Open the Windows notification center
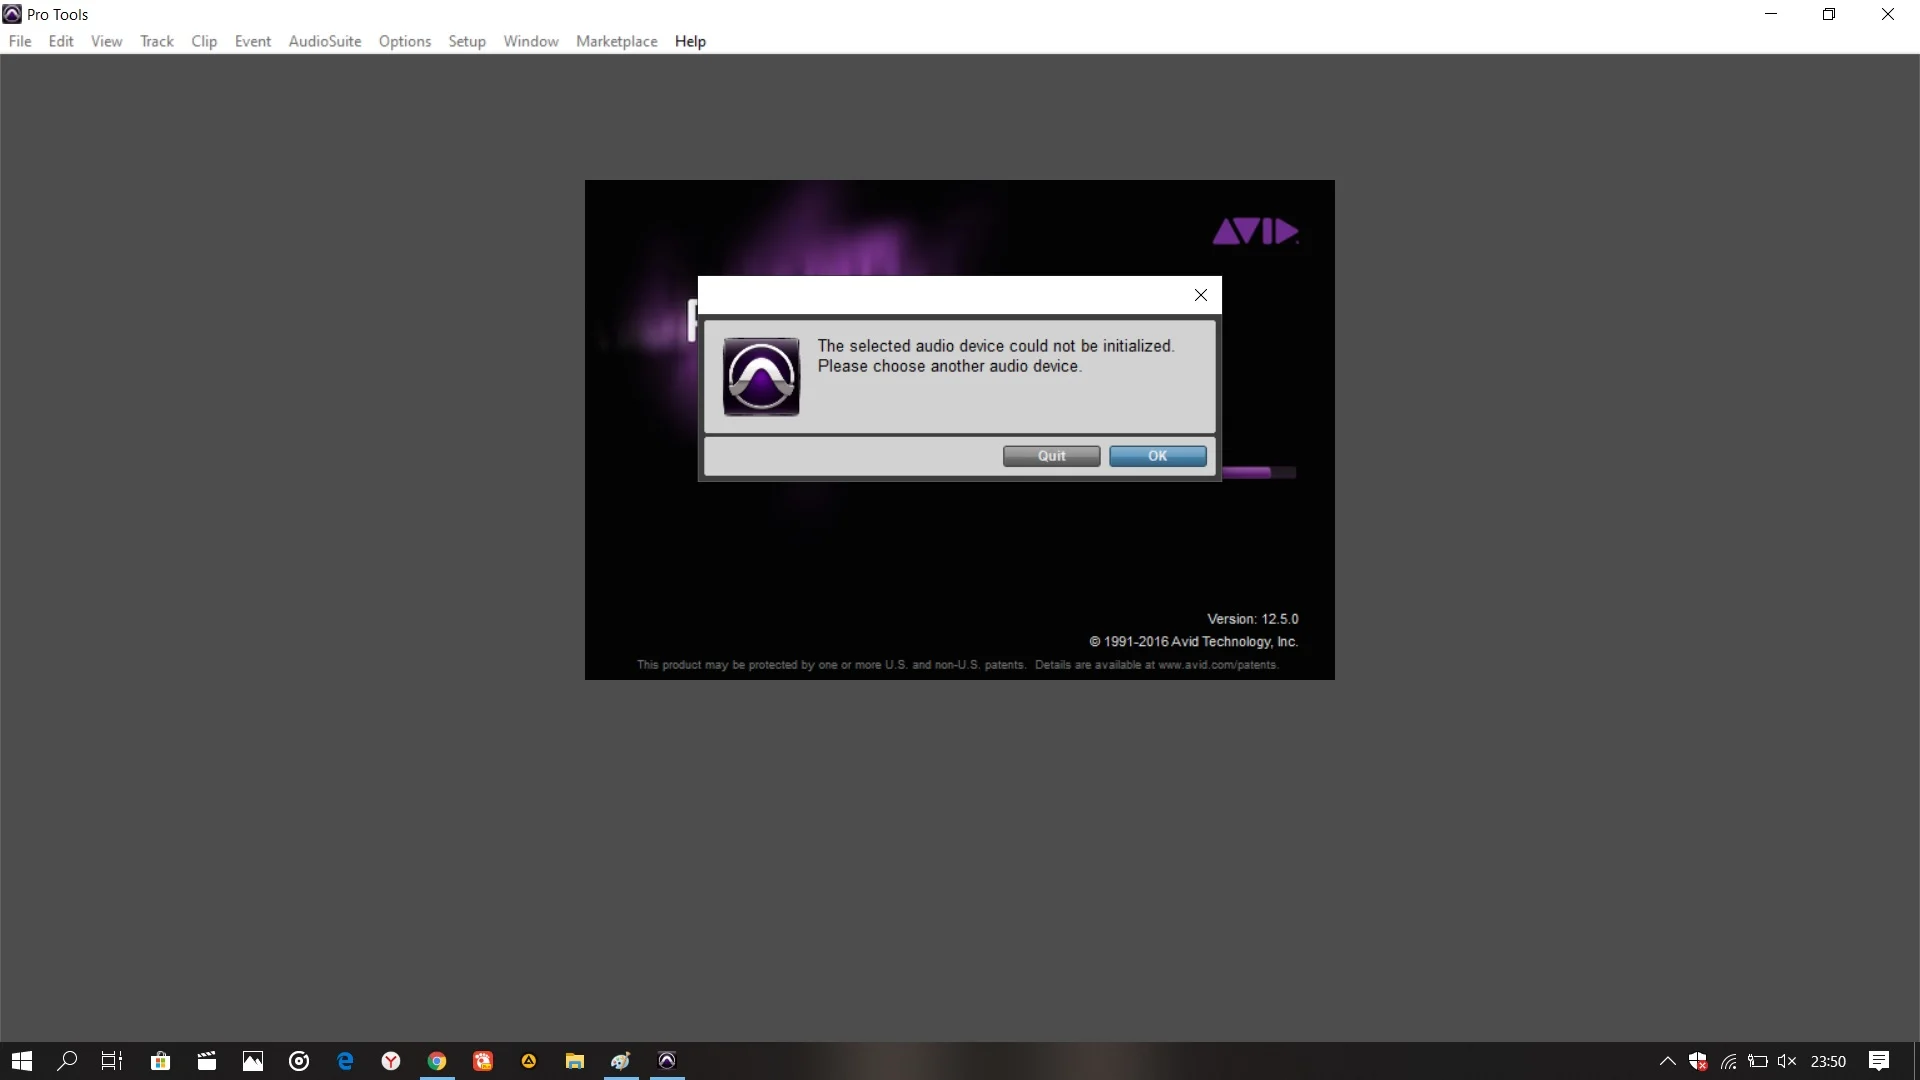Image resolution: width=1920 pixels, height=1080 pixels. point(1879,1061)
